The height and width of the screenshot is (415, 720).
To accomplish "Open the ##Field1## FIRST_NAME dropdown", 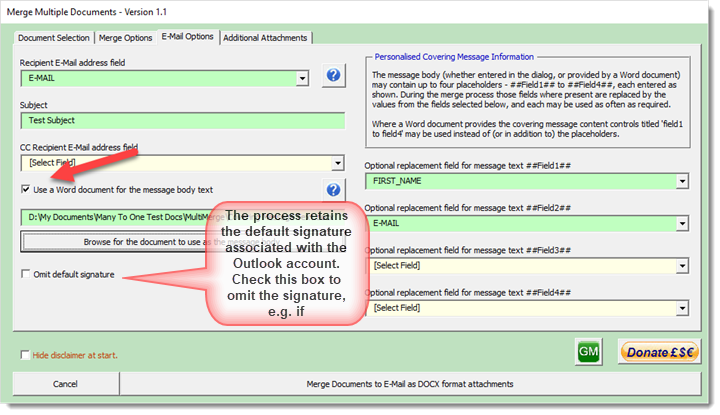I will point(682,181).
